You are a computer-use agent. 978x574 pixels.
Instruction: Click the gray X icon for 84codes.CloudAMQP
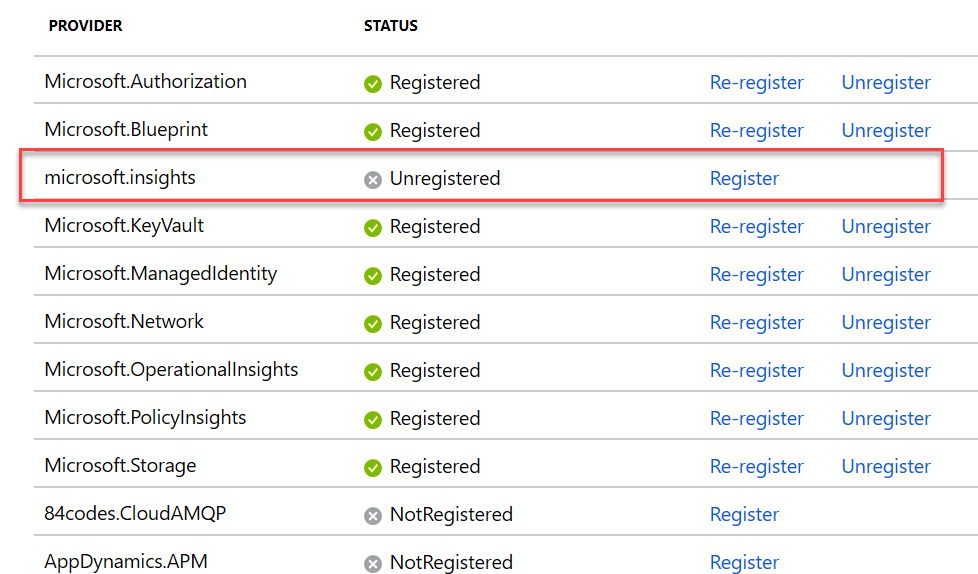click(x=373, y=515)
